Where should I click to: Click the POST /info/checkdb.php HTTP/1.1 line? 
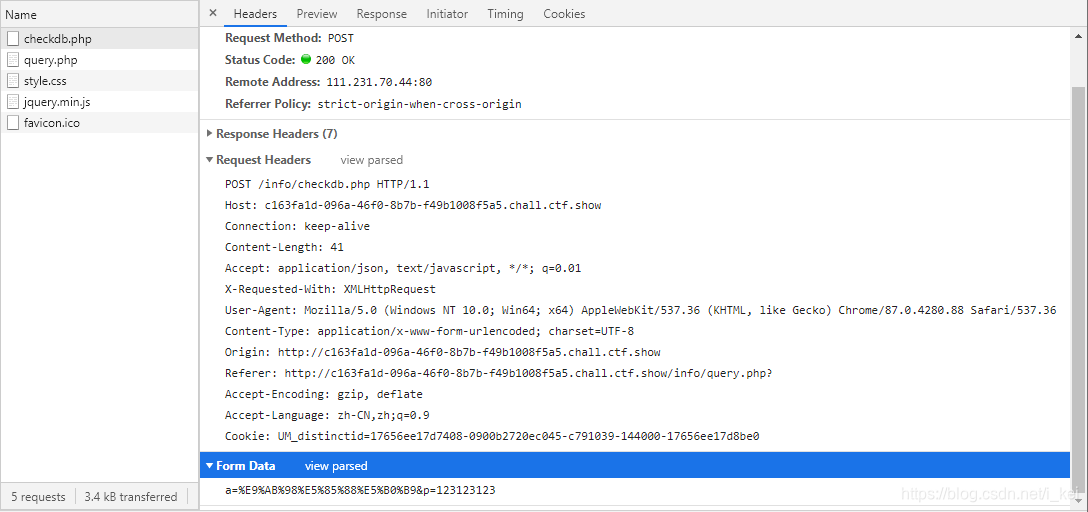[328, 185]
